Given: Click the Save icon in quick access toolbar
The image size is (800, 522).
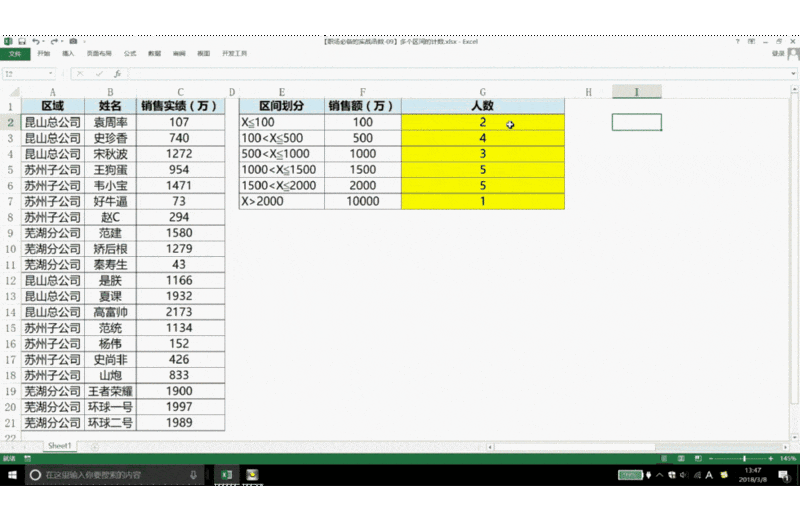Looking at the screenshot, I should 21,41.
